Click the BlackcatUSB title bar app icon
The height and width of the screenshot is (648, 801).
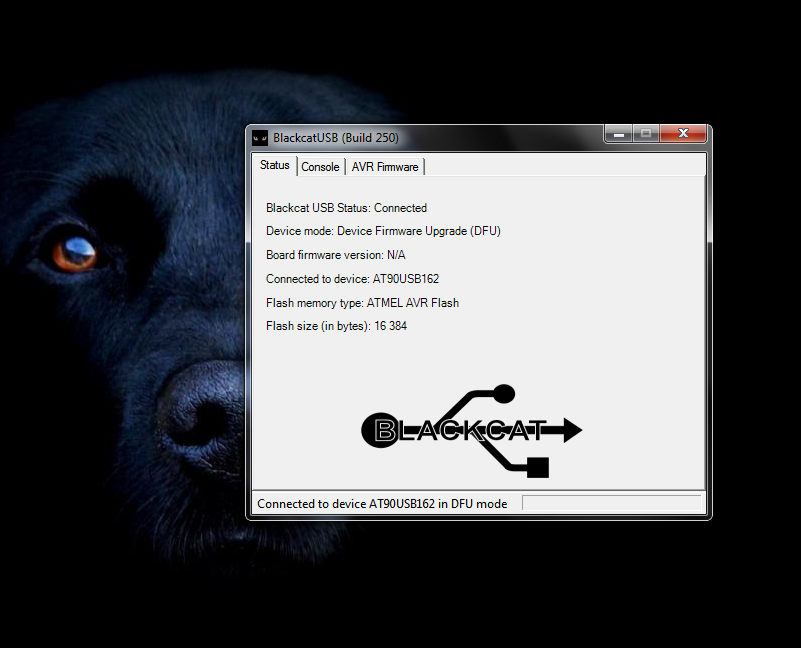[259, 137]
